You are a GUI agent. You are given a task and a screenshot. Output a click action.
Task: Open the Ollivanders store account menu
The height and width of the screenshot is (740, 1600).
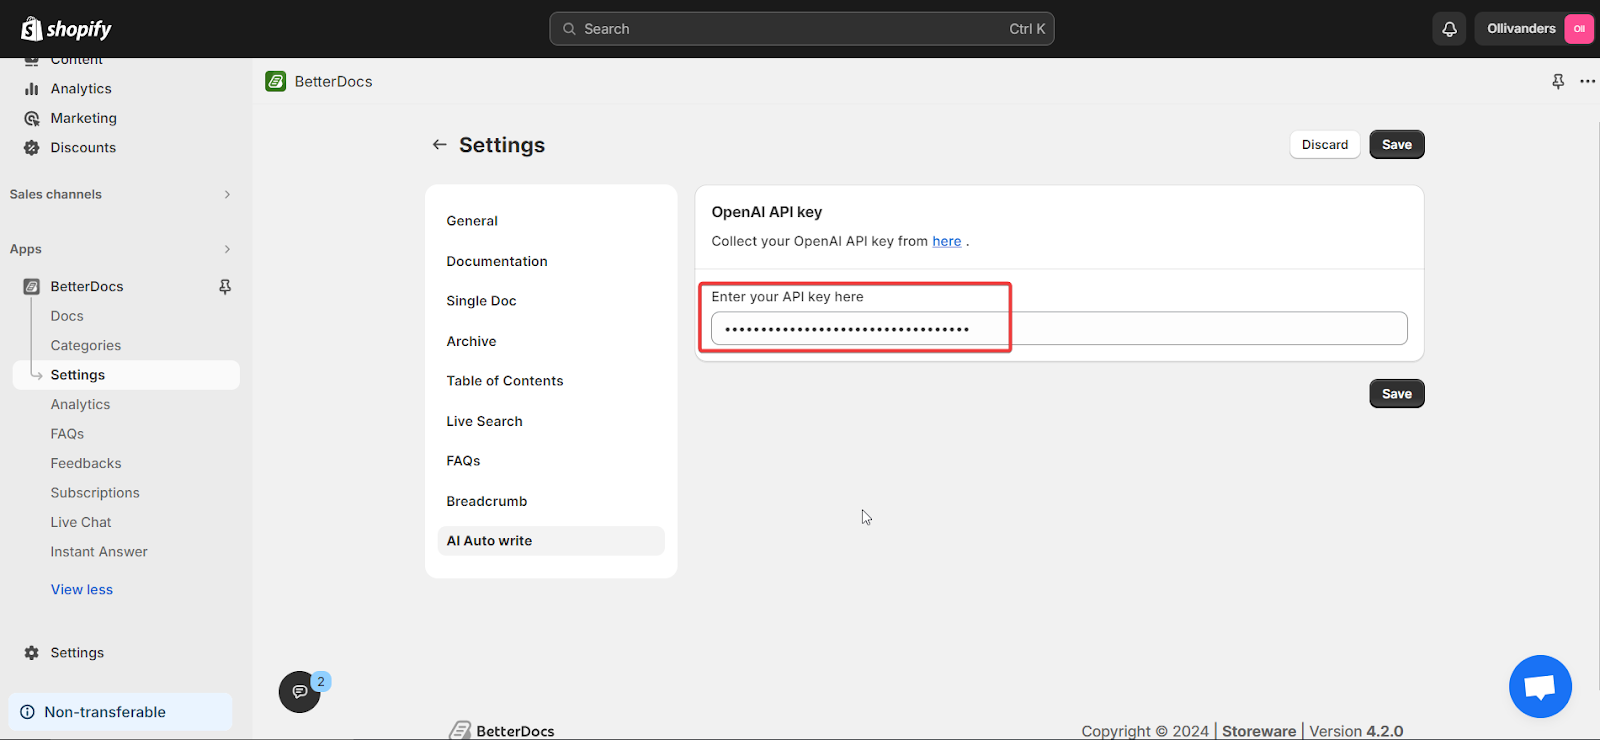[1535, 29]
